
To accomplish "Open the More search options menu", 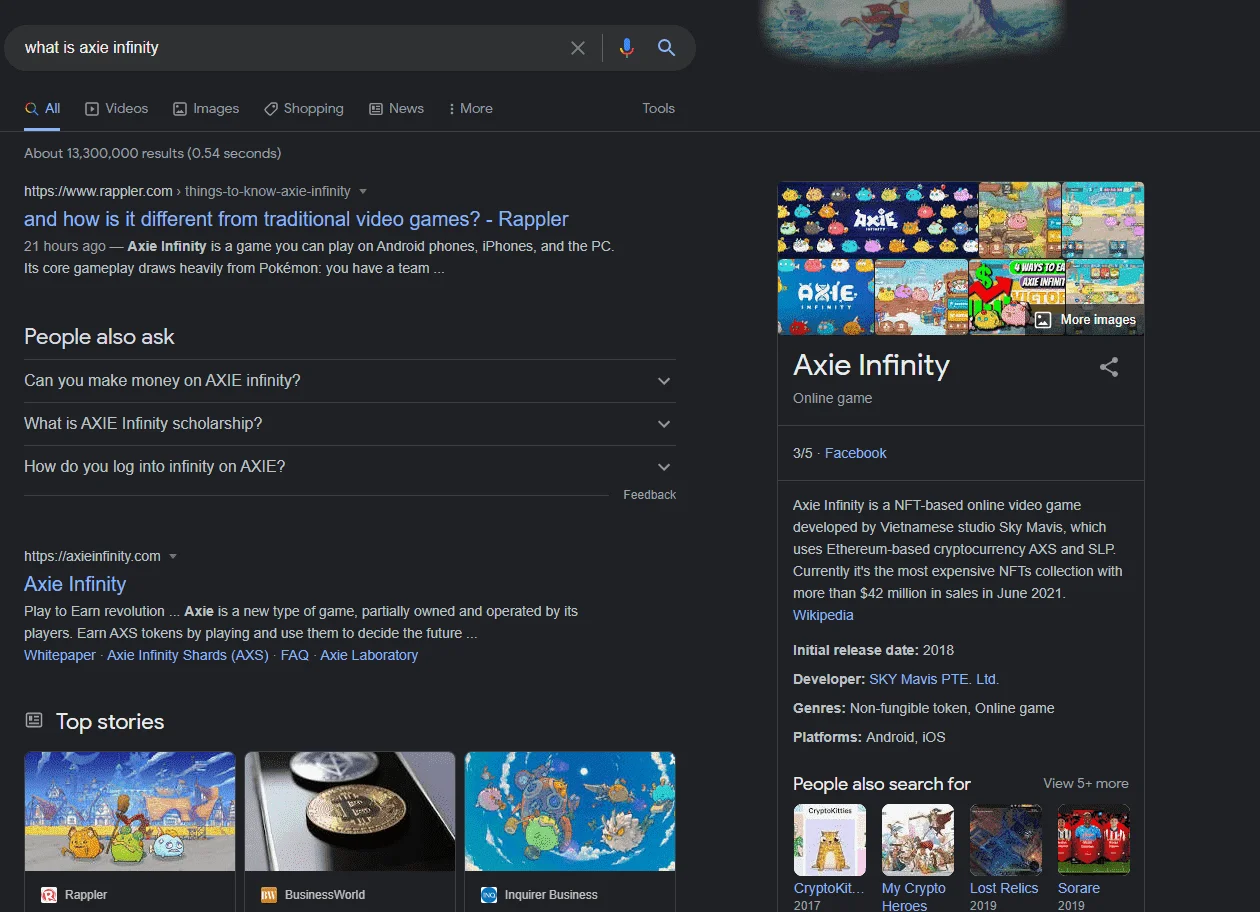I will pyautogui.click(x=470, y=109).
